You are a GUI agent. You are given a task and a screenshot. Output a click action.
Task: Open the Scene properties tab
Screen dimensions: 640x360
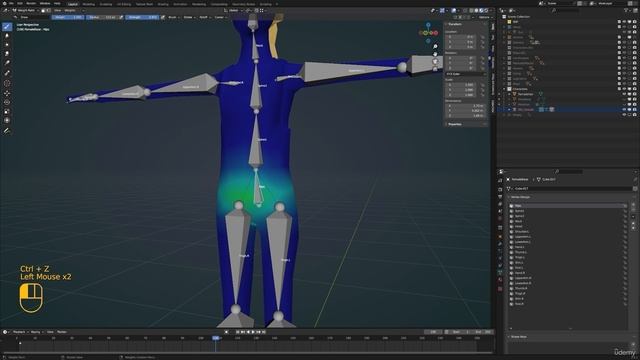pyautogui.click(x=500, y=211)
